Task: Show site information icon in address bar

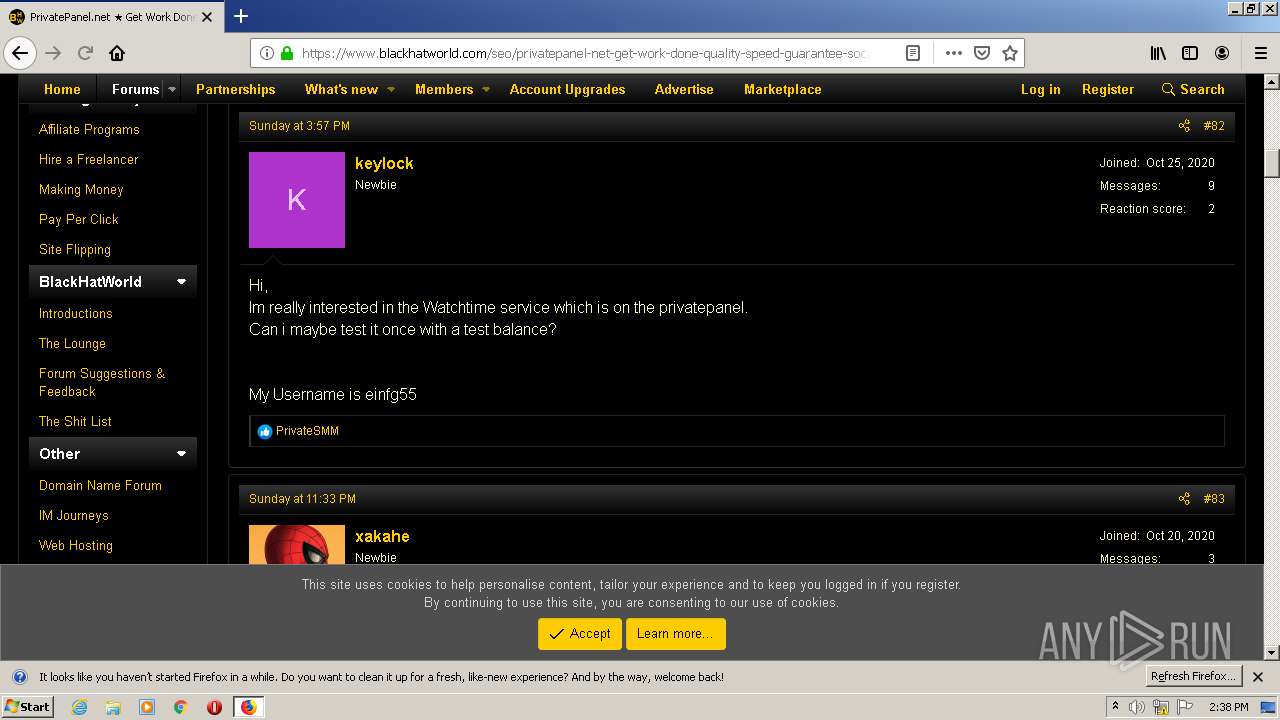Action: (267, 53)
